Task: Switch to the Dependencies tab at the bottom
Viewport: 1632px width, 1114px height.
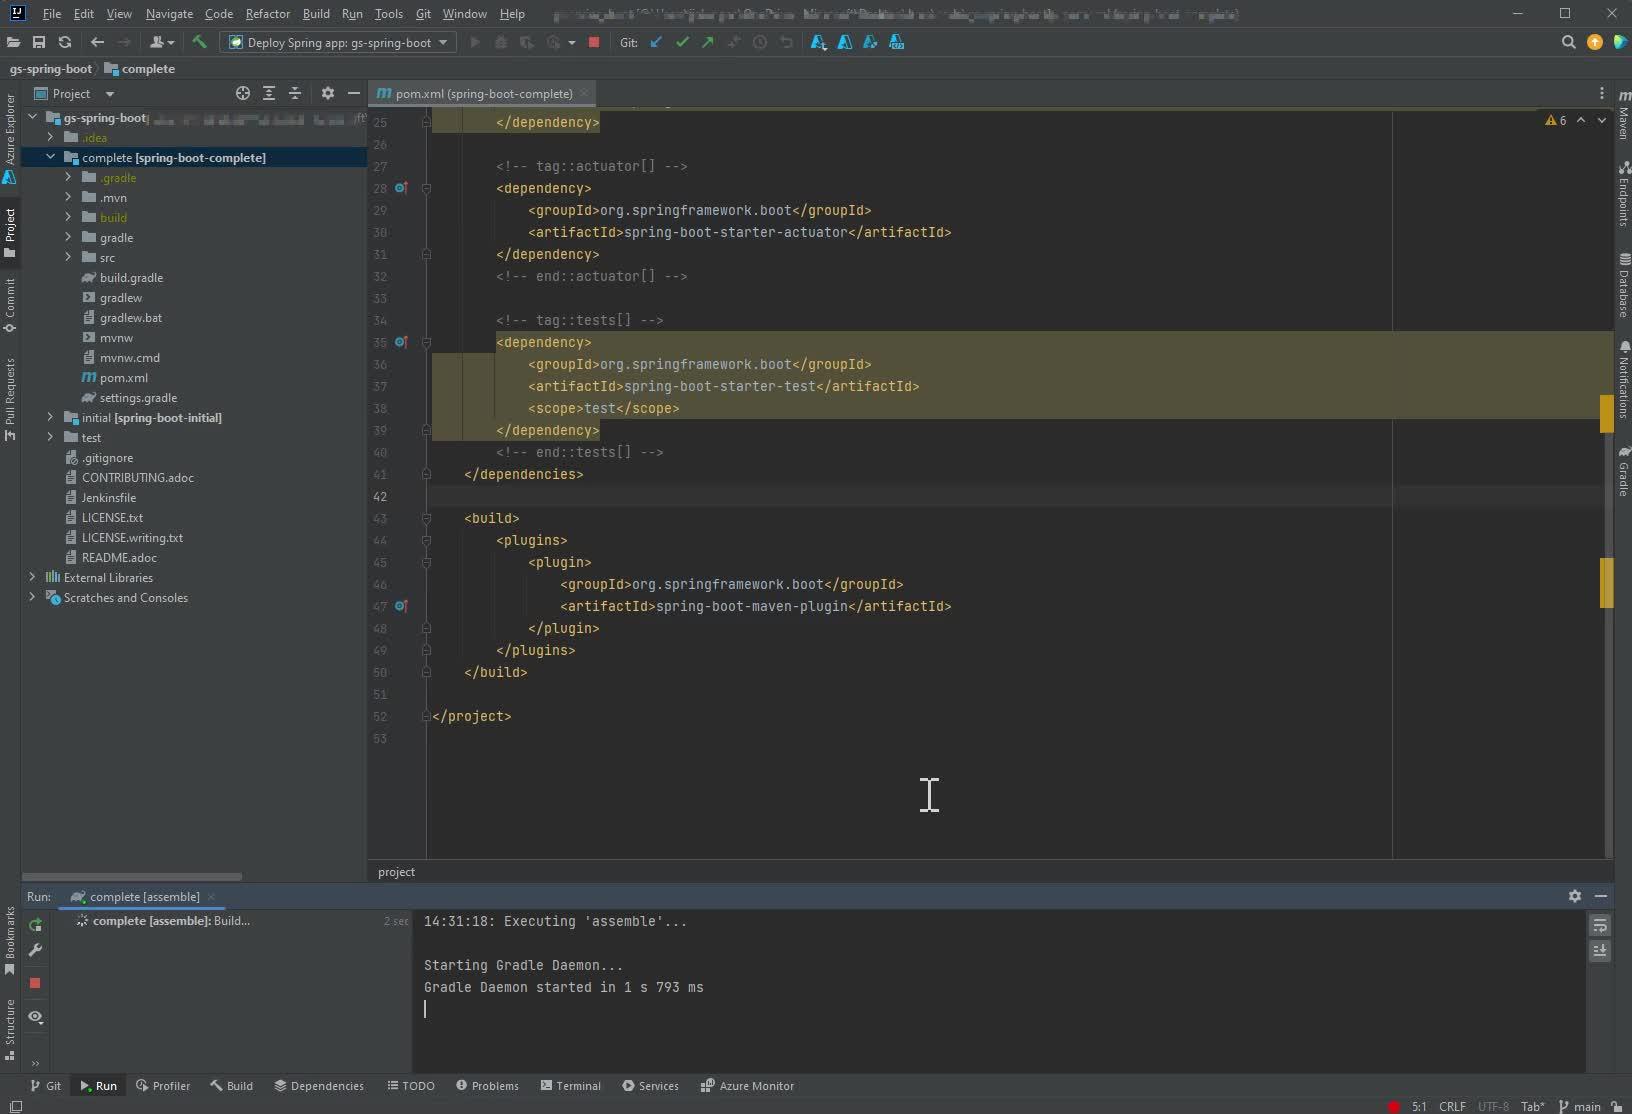Action: [319, 1086]
